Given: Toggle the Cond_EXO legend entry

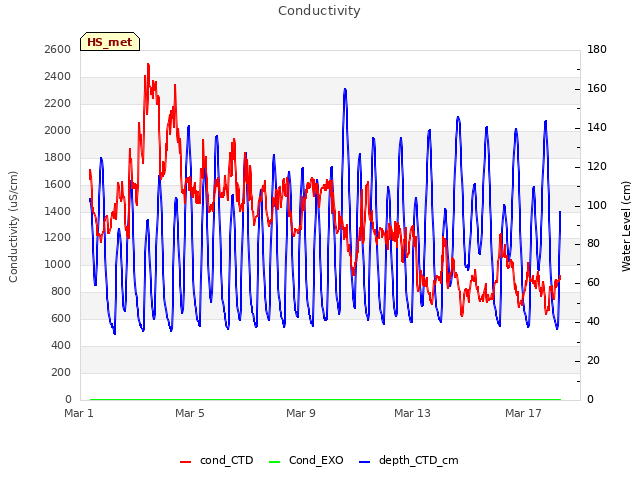Looking at the screenshot, I should (306, 460).
